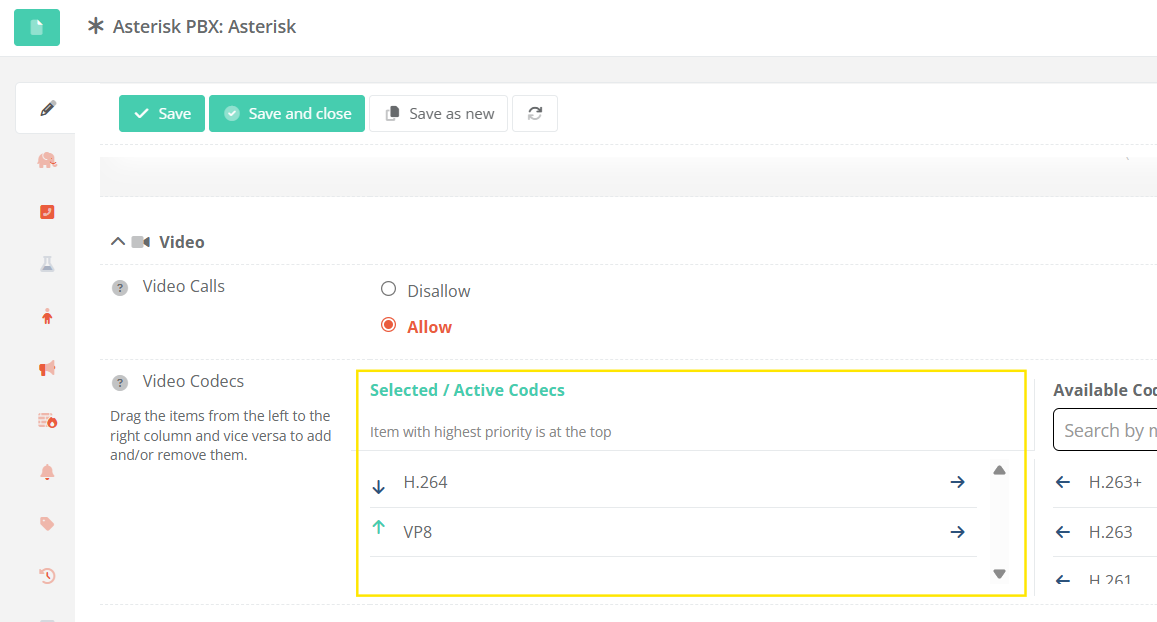
Task: Open the red phone sidebar section
Action: 47,212
